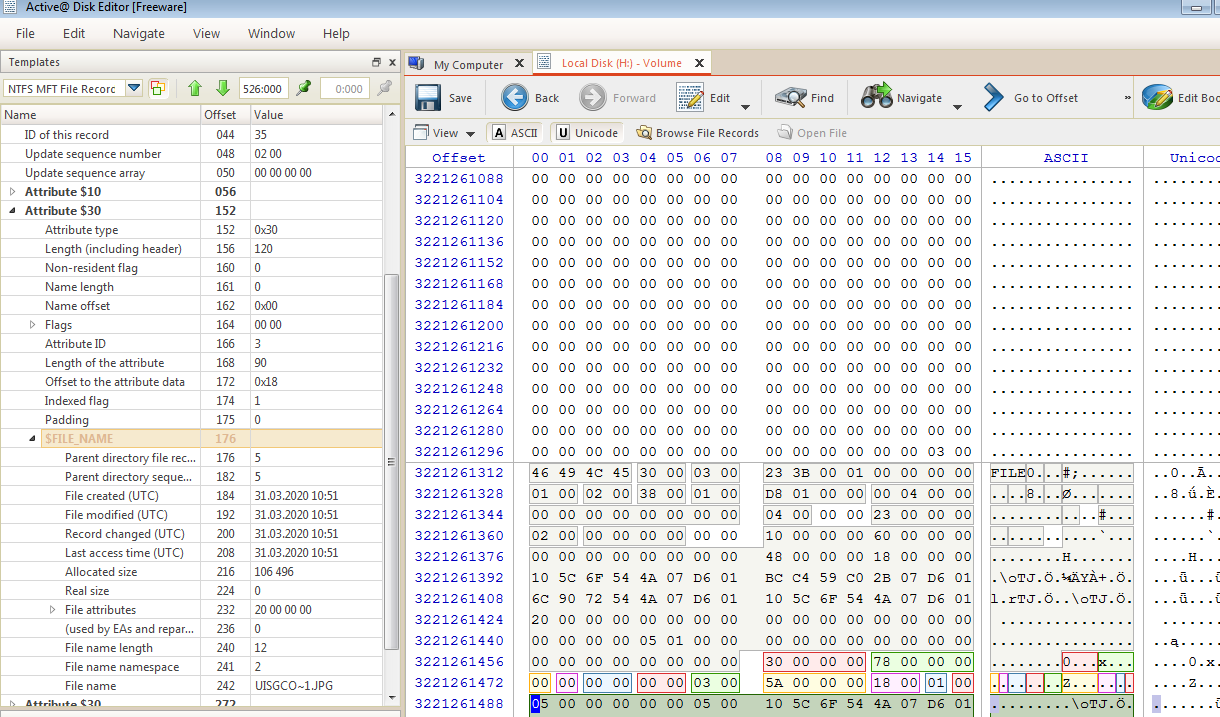Select the Indexed flag row

(191, 400)
